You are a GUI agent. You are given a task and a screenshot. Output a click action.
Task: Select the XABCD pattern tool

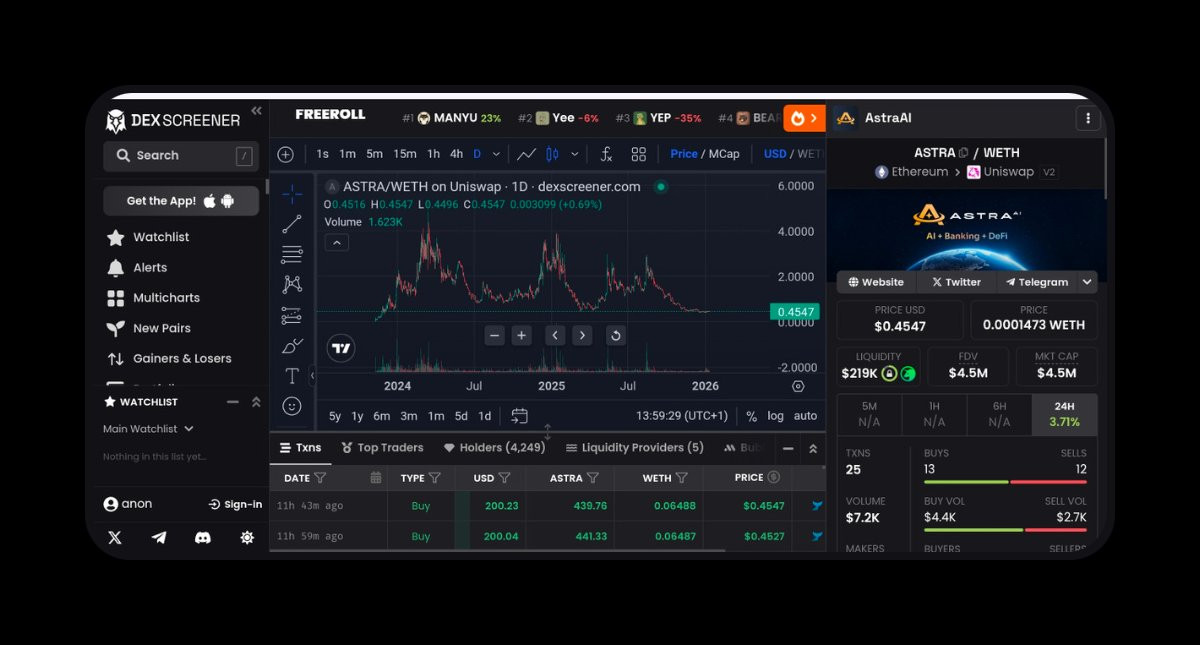[x=291, y=285]
